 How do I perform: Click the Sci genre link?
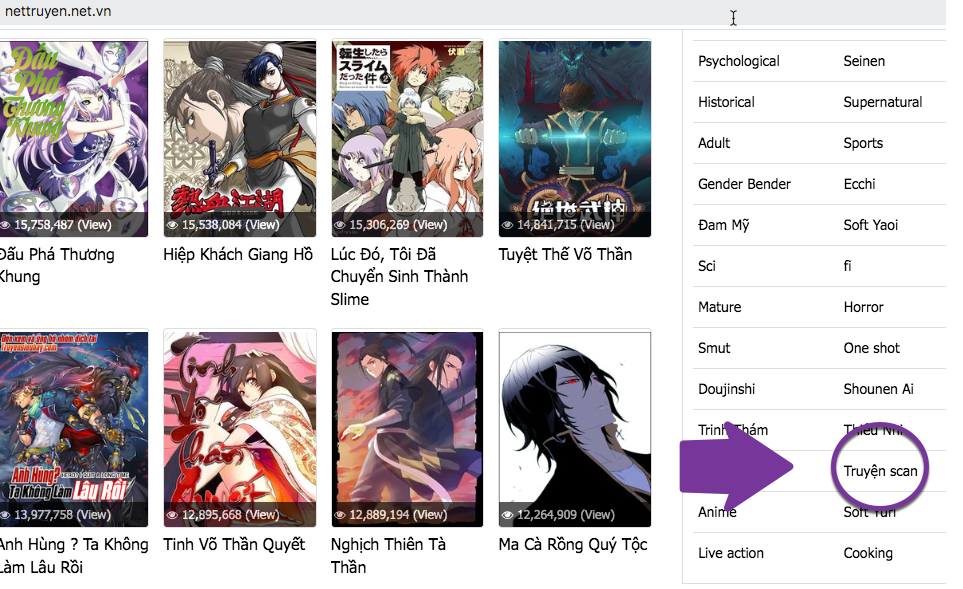click(707, 267)
